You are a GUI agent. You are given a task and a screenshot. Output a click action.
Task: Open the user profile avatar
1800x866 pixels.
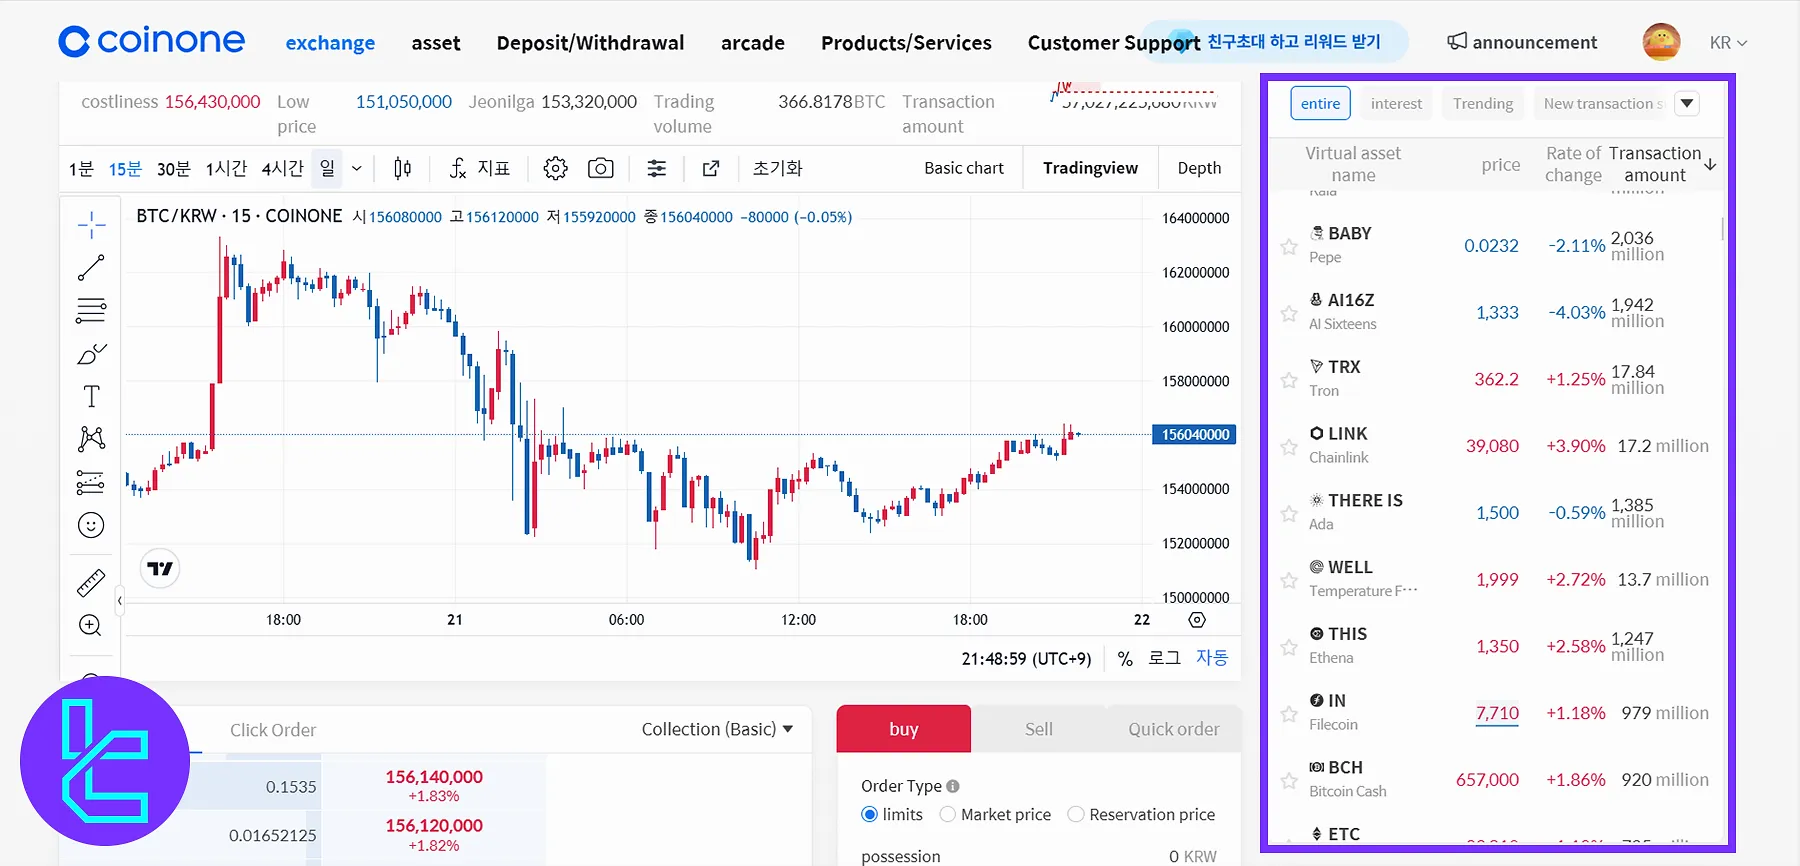click(x=1661, y=42)
